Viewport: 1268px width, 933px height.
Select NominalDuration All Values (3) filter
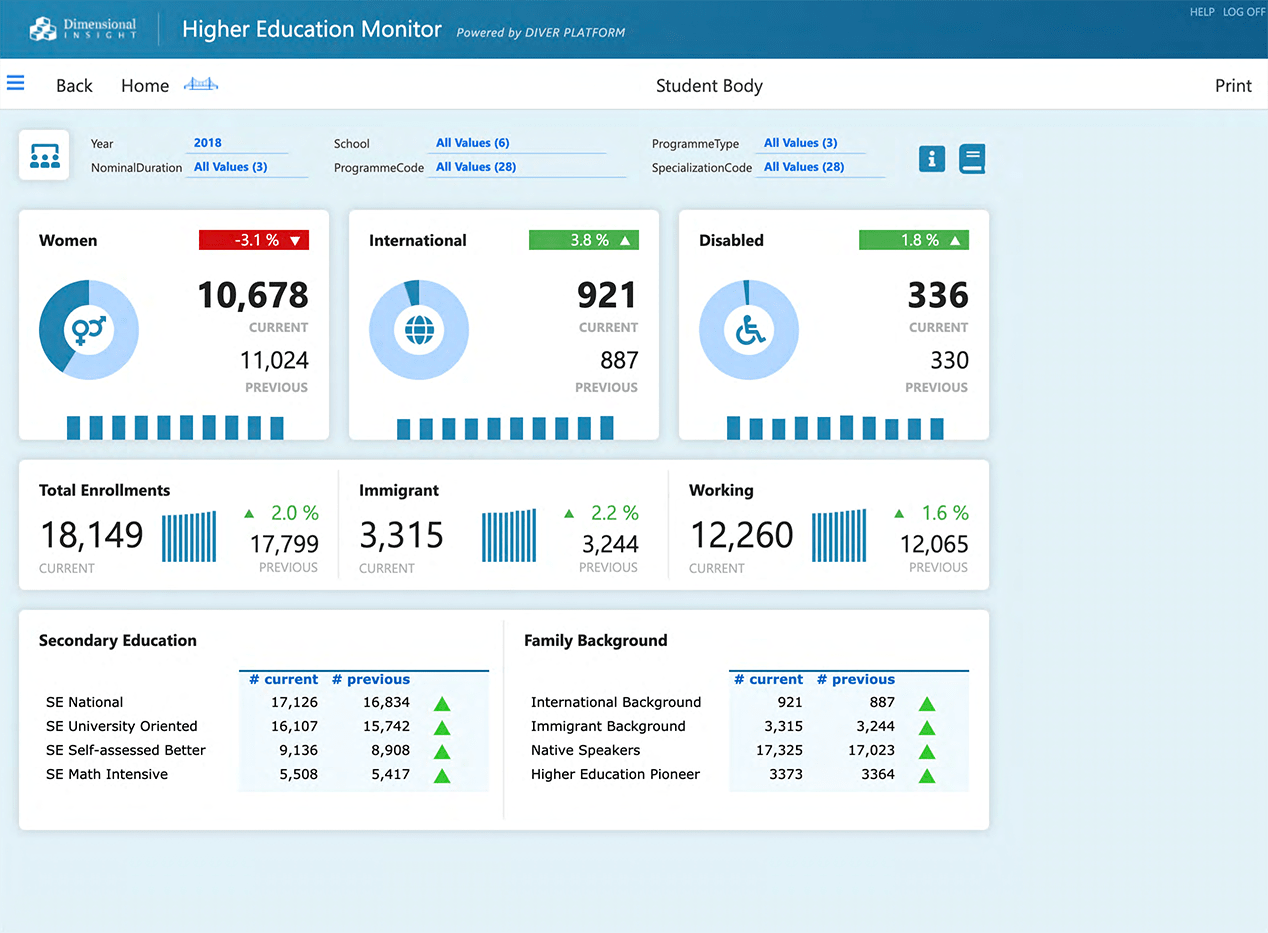tap(230, 167)
